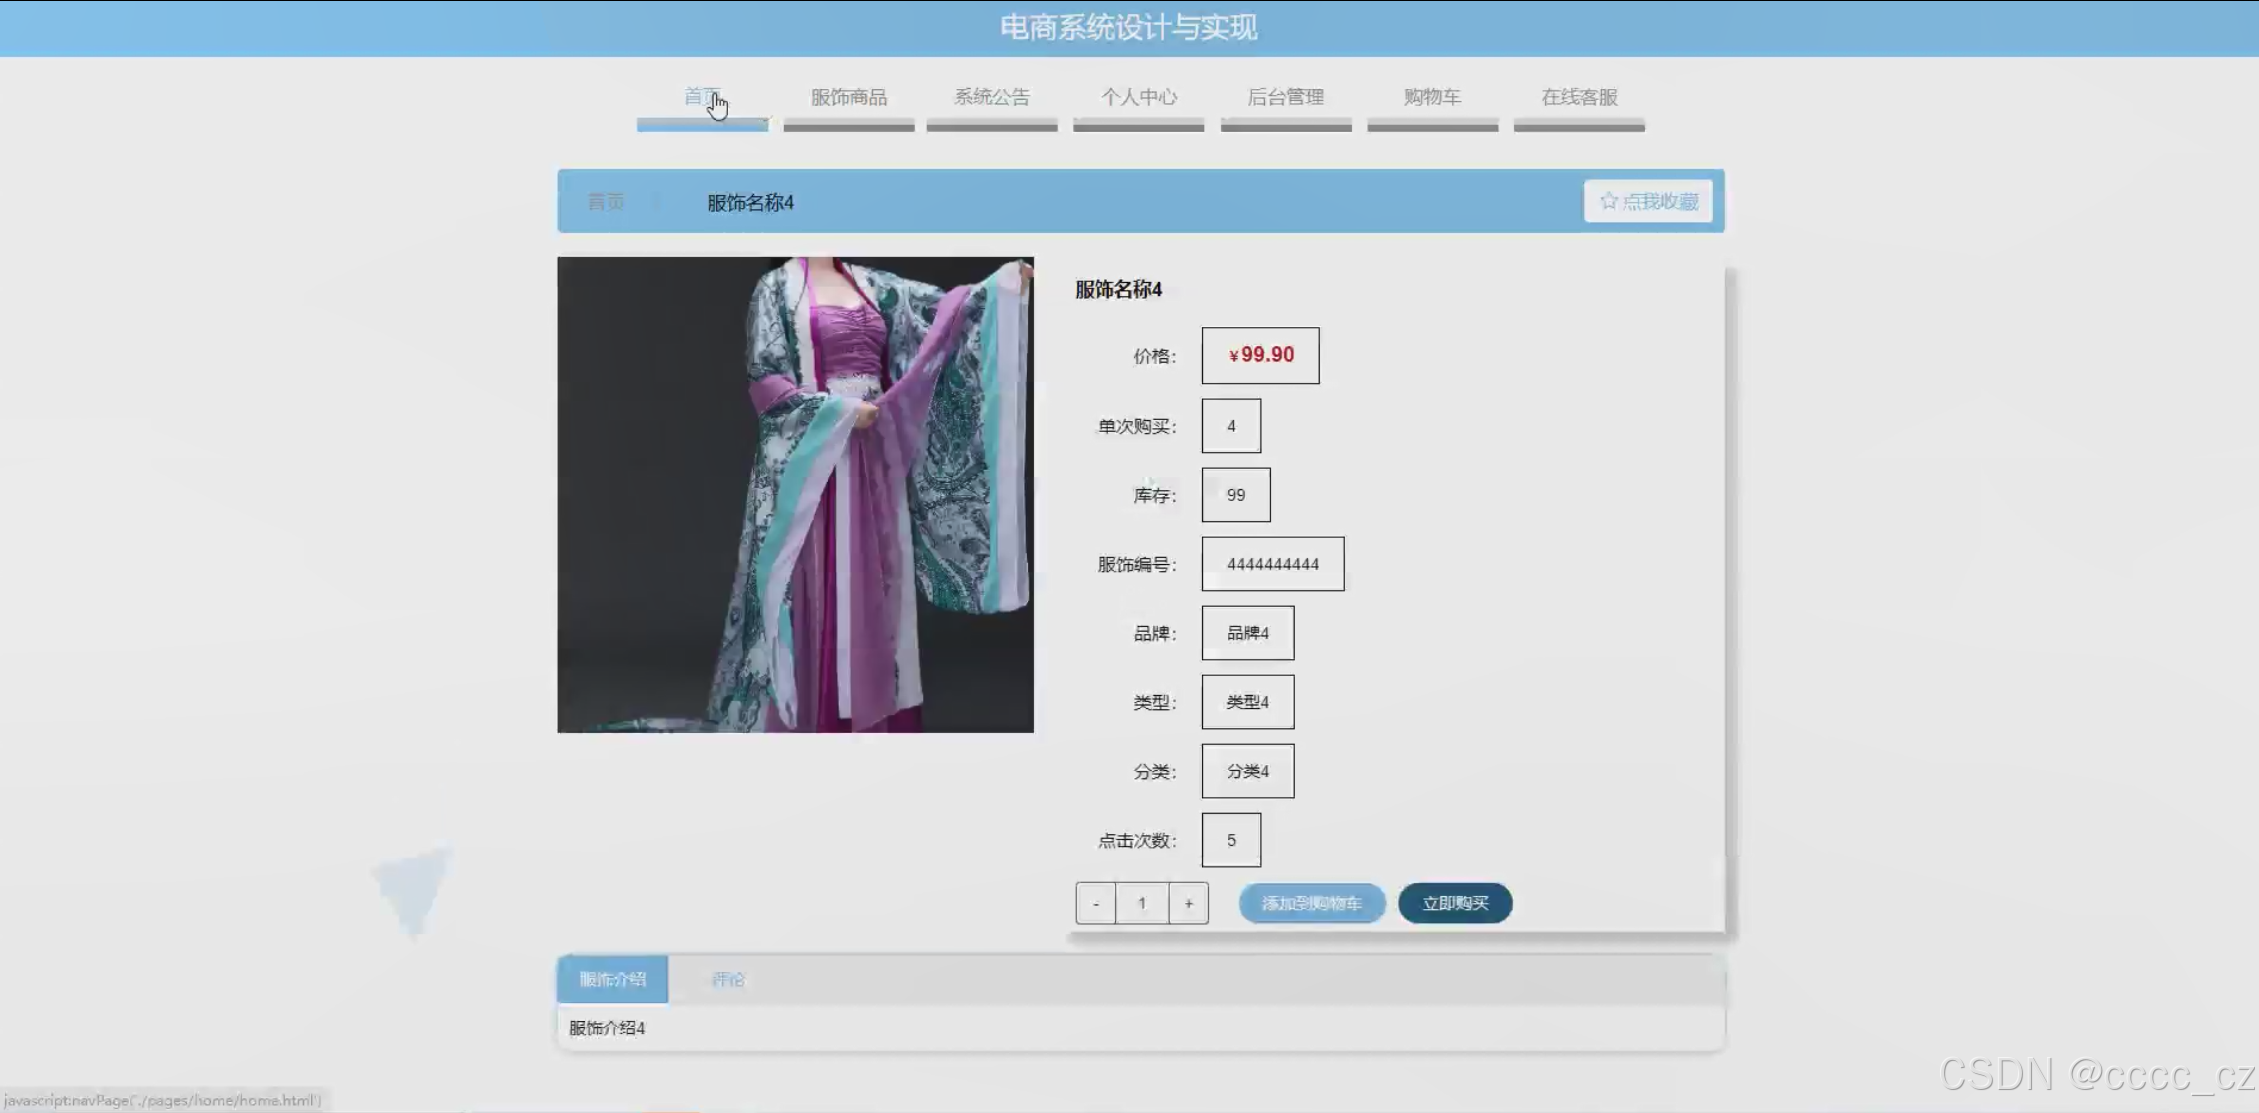2259x1113 pixels.
Task: Click the purple dress product image
Action: pyautogui.click(x=795, y=494)
